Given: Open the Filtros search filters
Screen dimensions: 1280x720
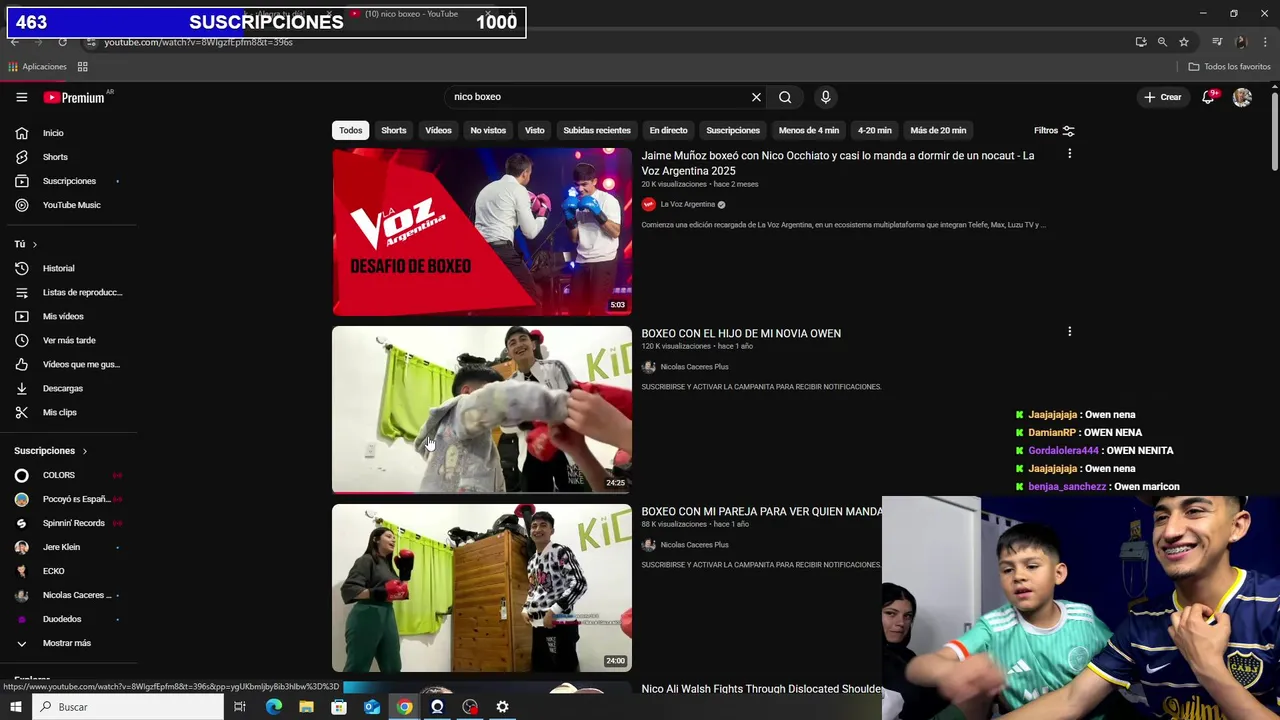Looking at the screenshot, I should 1054,130.
